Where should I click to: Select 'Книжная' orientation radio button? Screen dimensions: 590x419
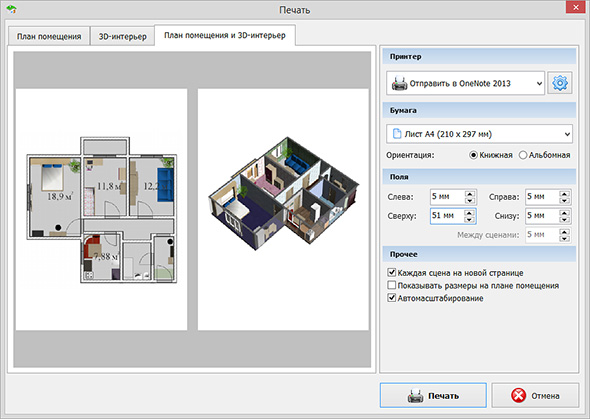click(473, 155)
